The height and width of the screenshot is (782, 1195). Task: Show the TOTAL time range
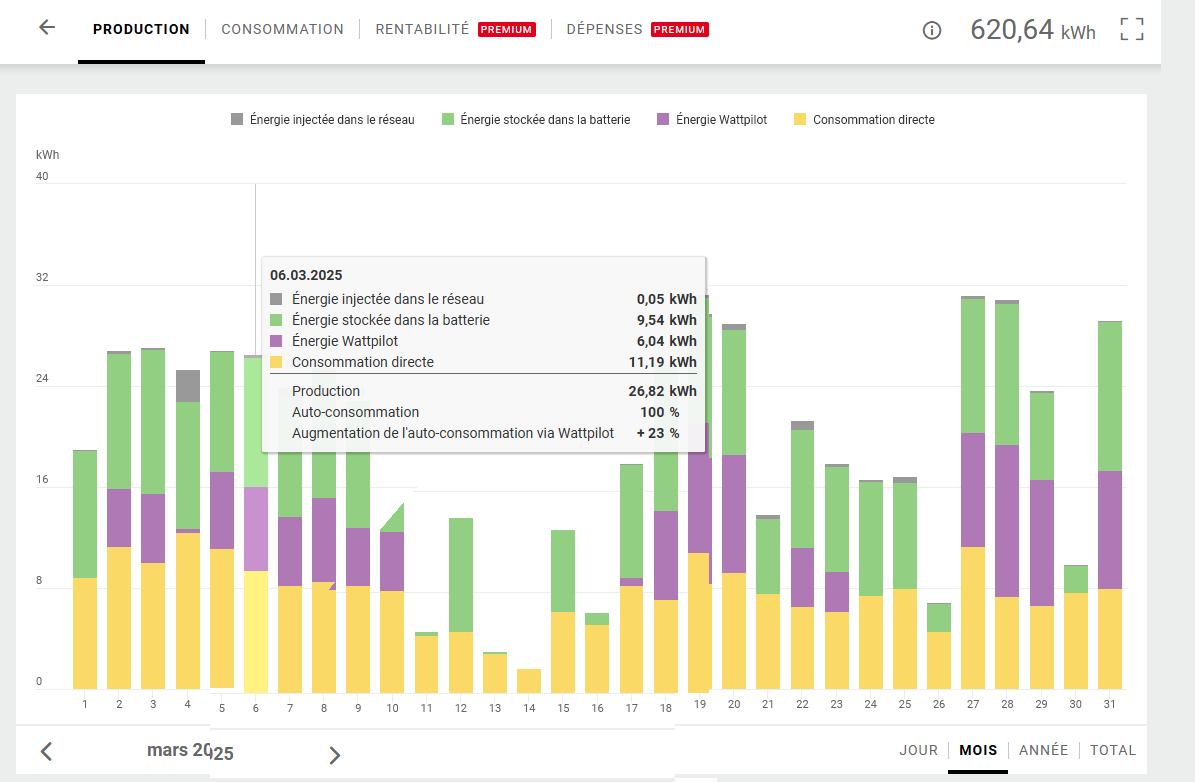pyautogui.click(x=1113, y=750)
